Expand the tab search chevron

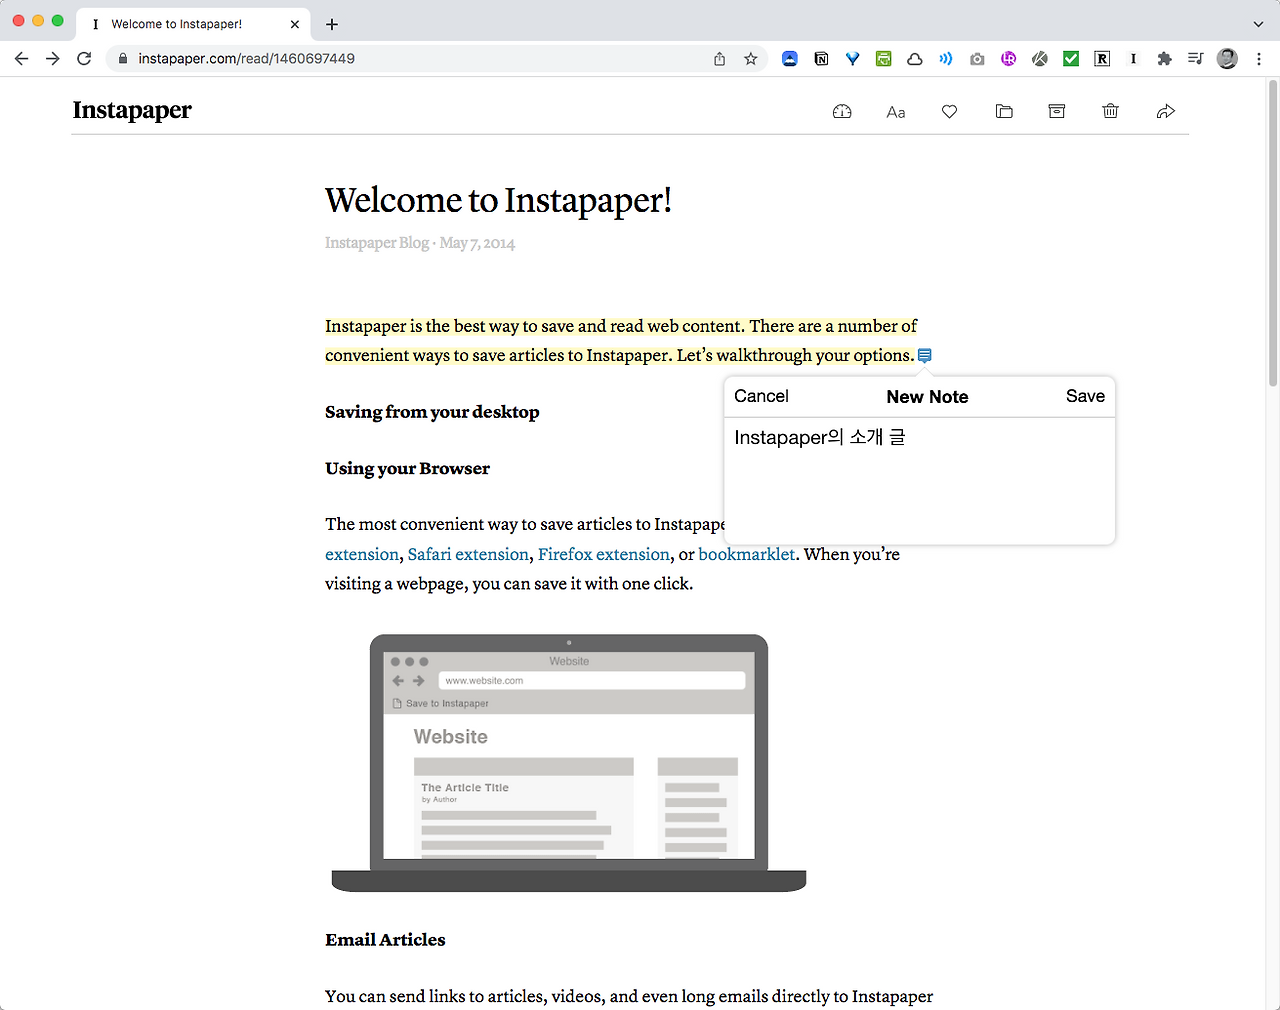tap(1258, 24)
